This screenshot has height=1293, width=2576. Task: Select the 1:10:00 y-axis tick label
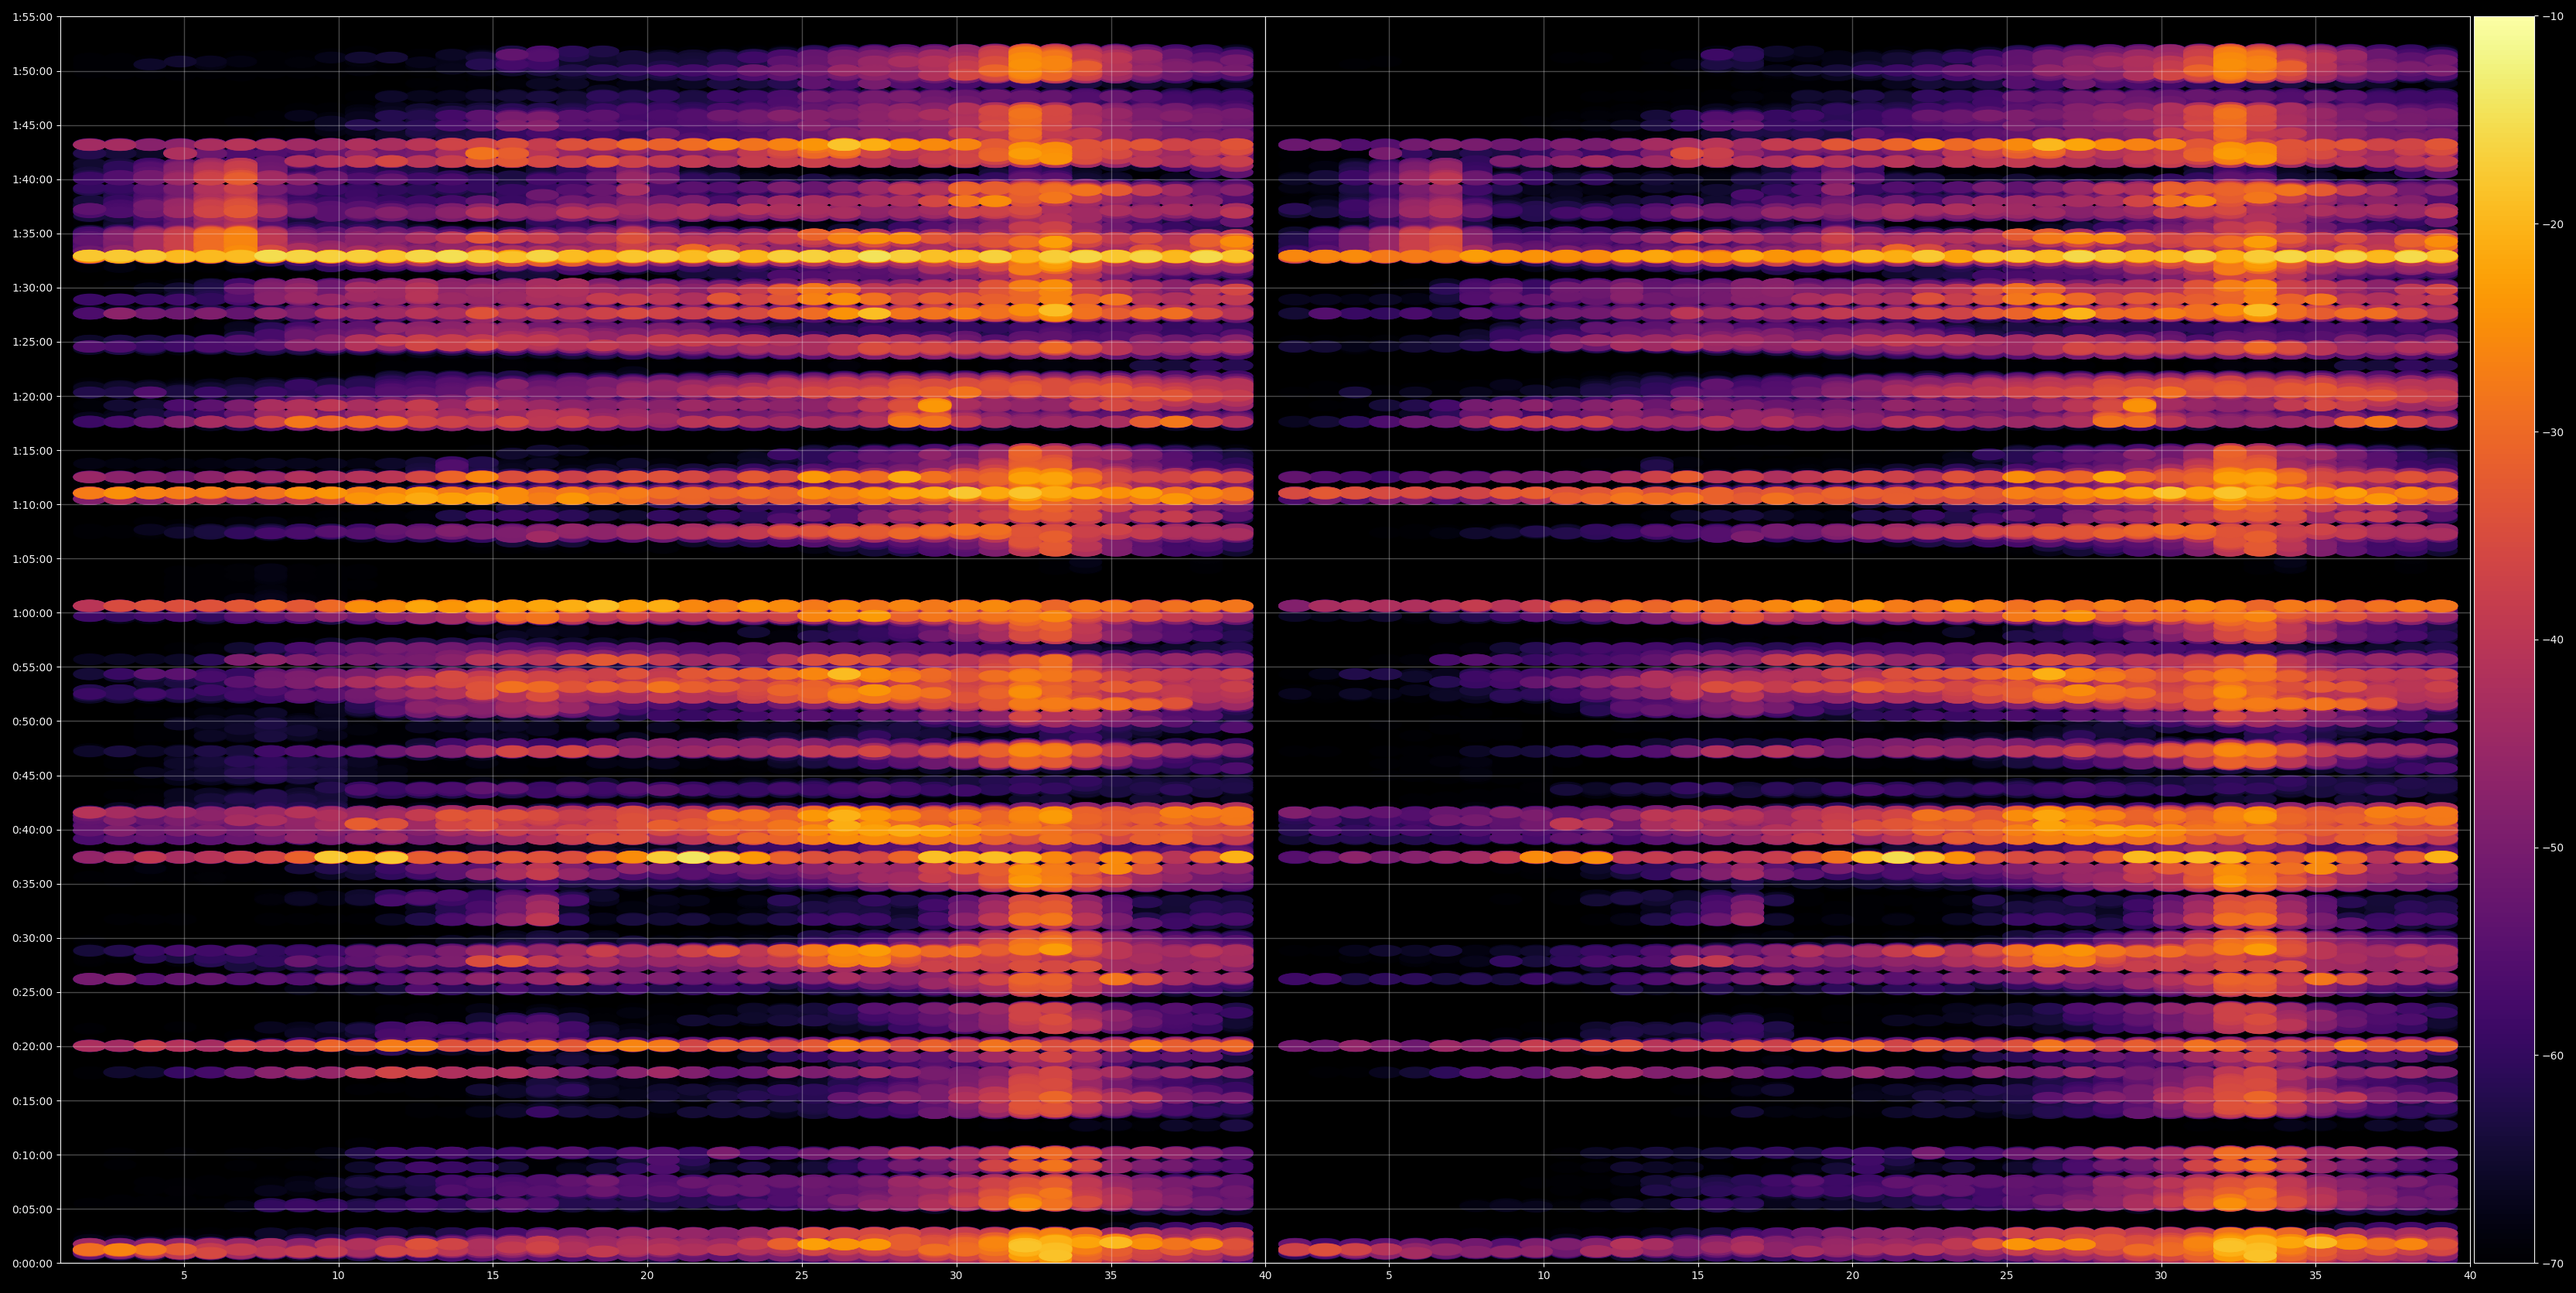click(x=32, y=504)
